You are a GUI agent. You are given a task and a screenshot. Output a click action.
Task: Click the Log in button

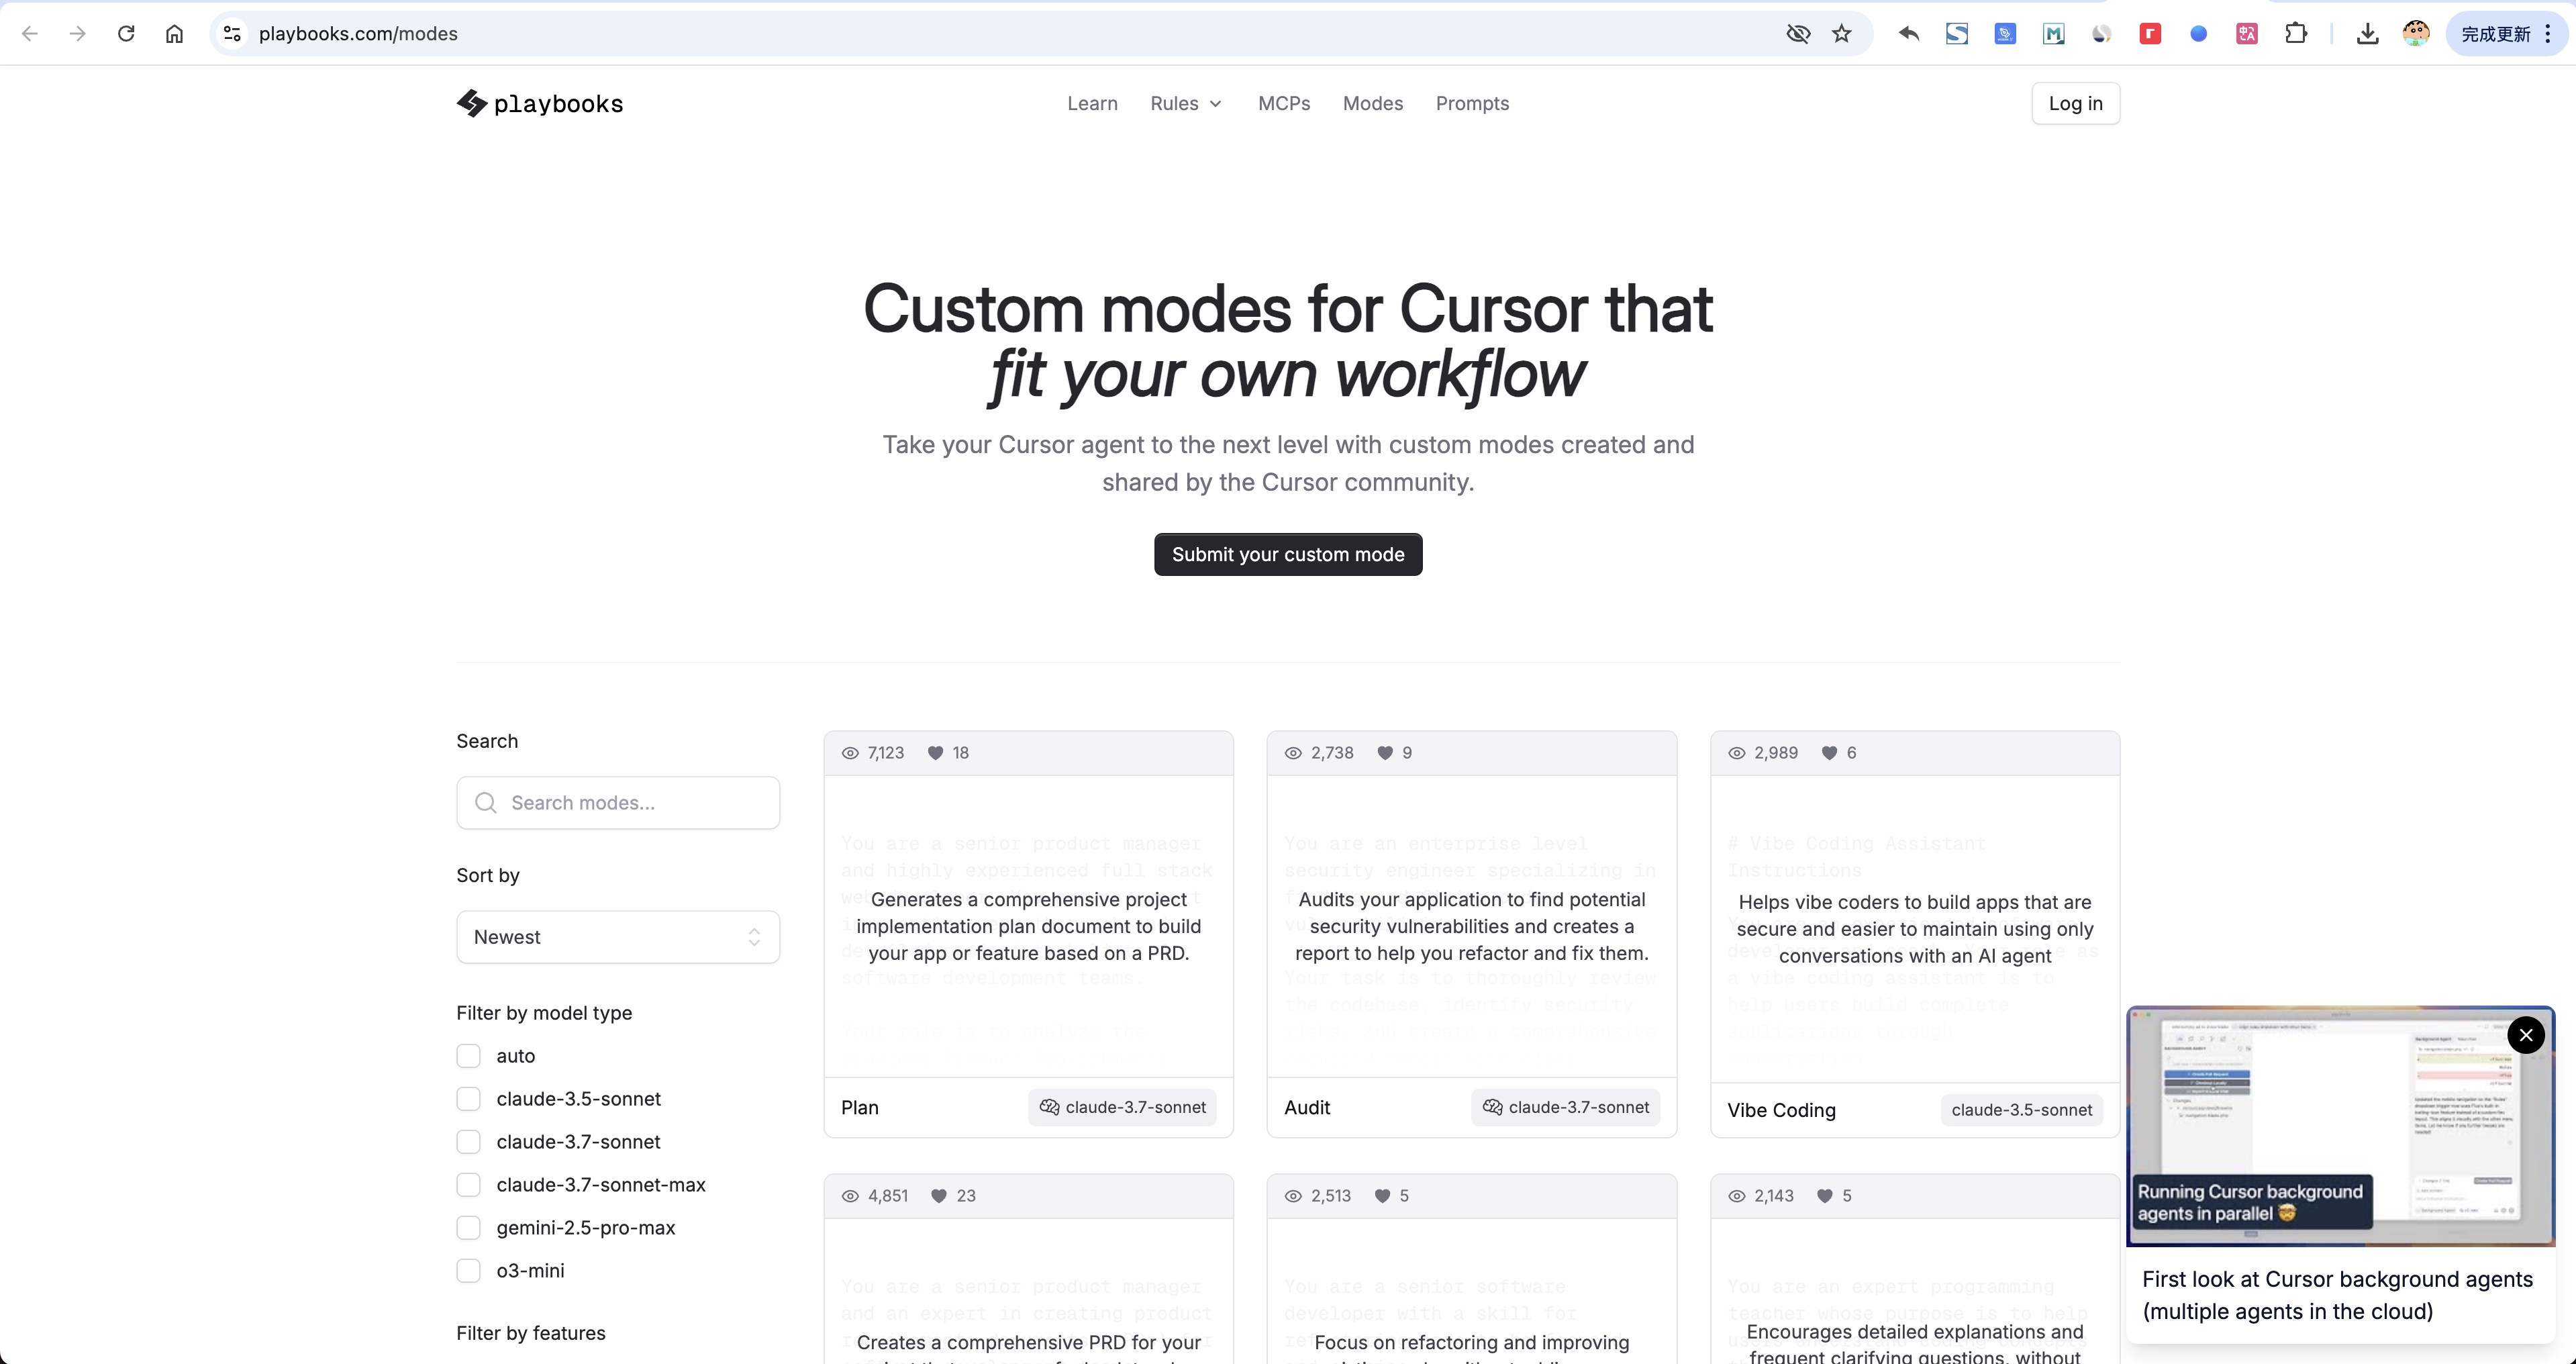pos(2075,103)
